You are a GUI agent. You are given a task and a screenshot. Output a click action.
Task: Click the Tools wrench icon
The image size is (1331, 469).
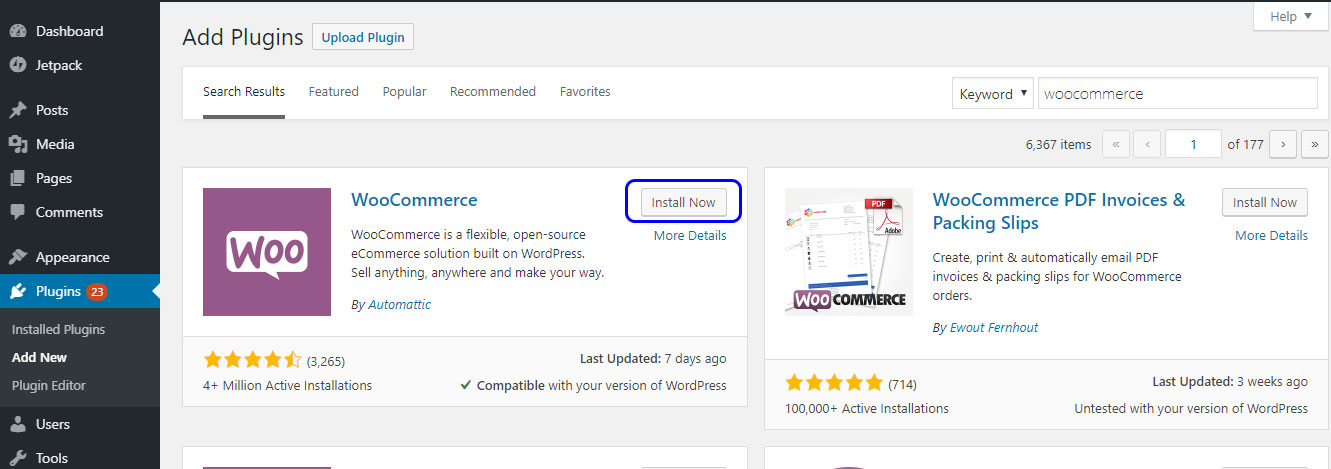[x=18, y=458]
